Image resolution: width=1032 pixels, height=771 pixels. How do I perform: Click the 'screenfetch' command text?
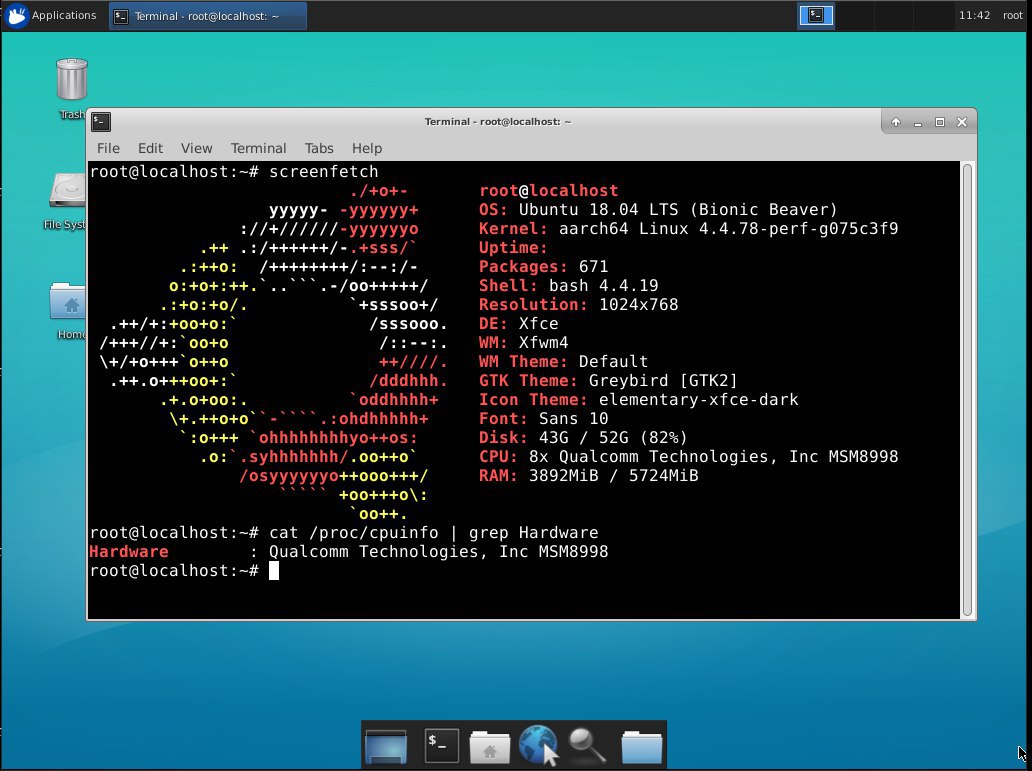tap(324, 171)
